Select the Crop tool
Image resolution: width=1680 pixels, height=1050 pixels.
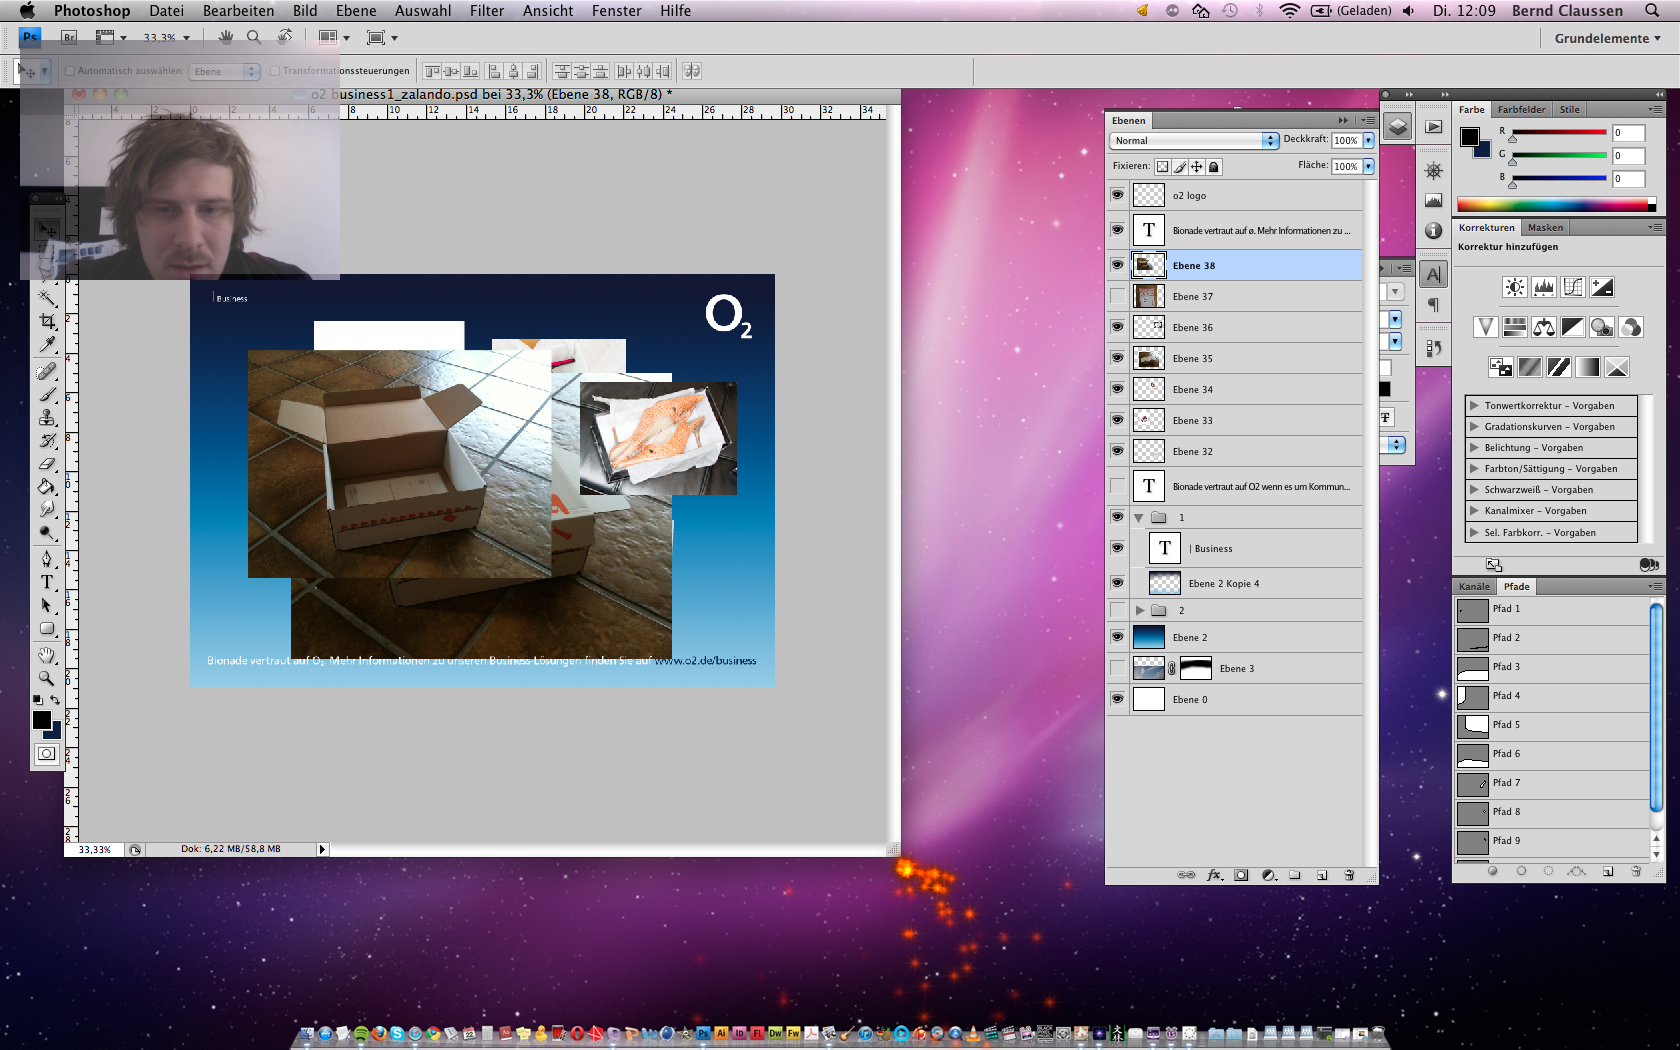[47, 321]
